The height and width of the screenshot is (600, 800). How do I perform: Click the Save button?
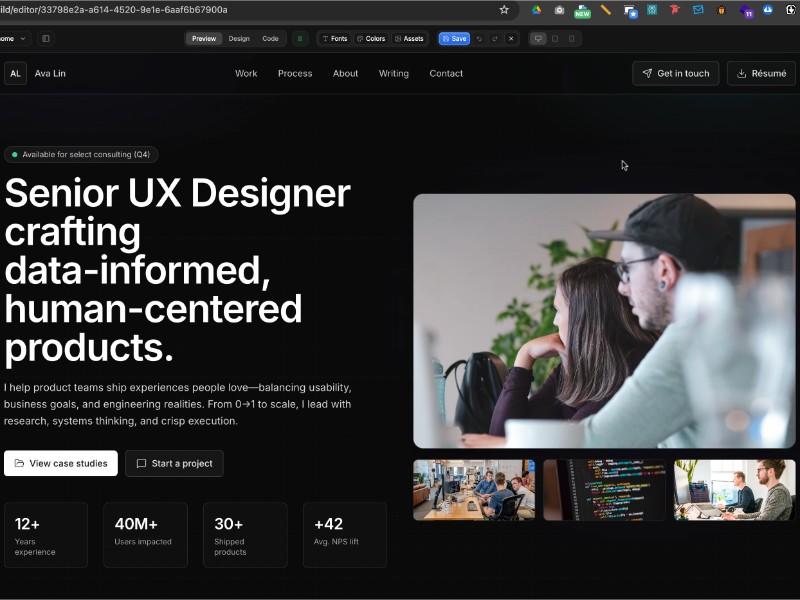(x=454, y=39)
